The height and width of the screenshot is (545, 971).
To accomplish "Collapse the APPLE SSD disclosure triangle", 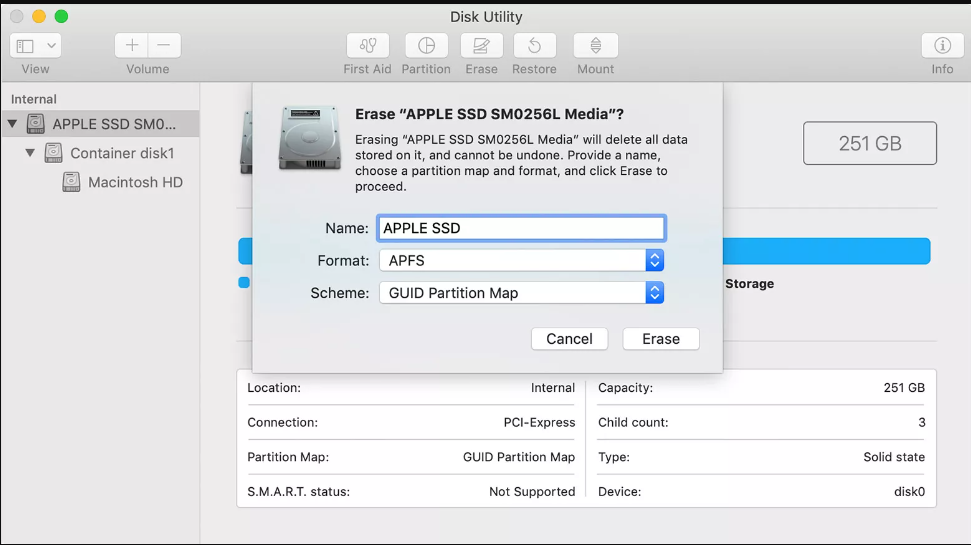I will (12, 124).
